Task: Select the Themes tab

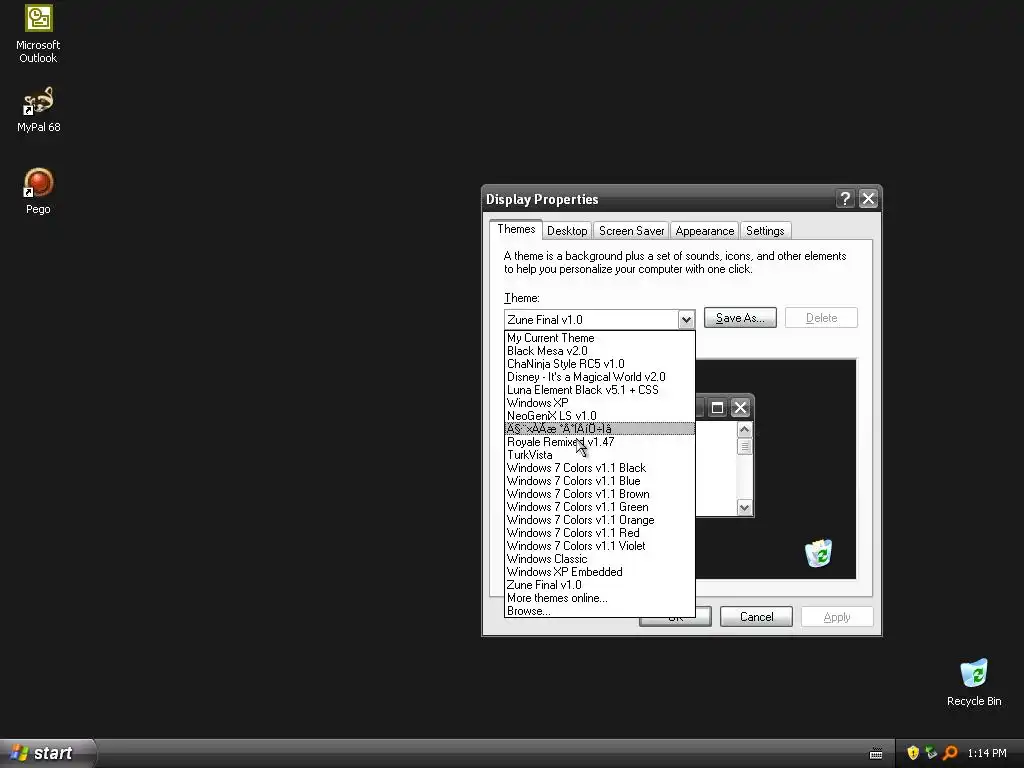Action: [x=516, y=229]
